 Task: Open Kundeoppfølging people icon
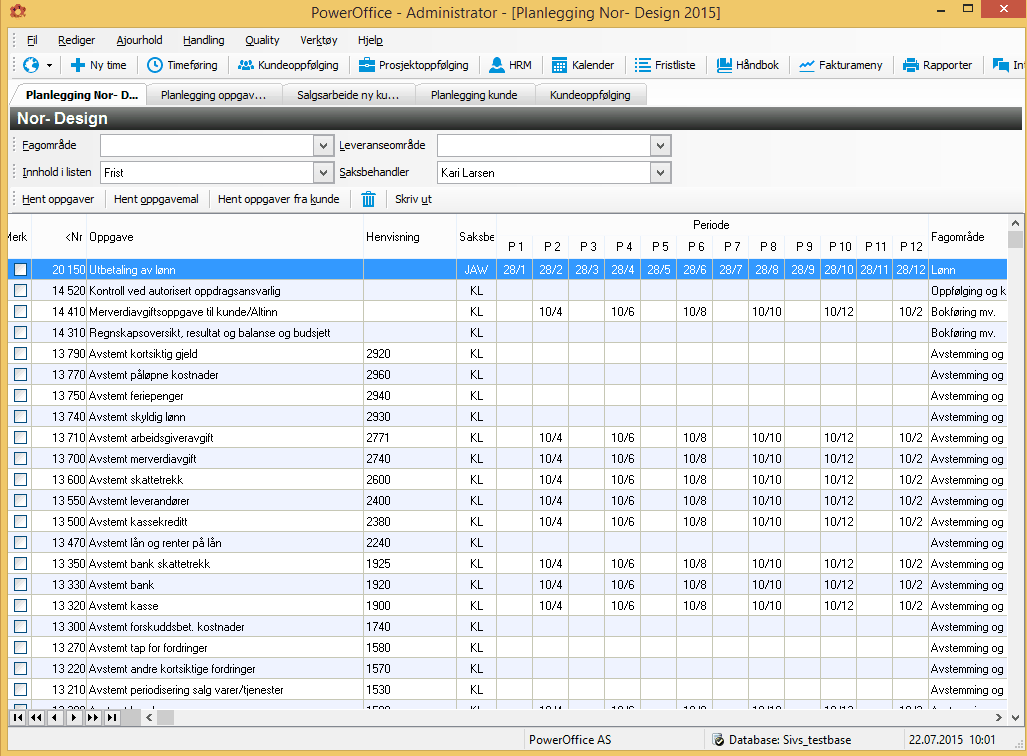tap(246, 65)
